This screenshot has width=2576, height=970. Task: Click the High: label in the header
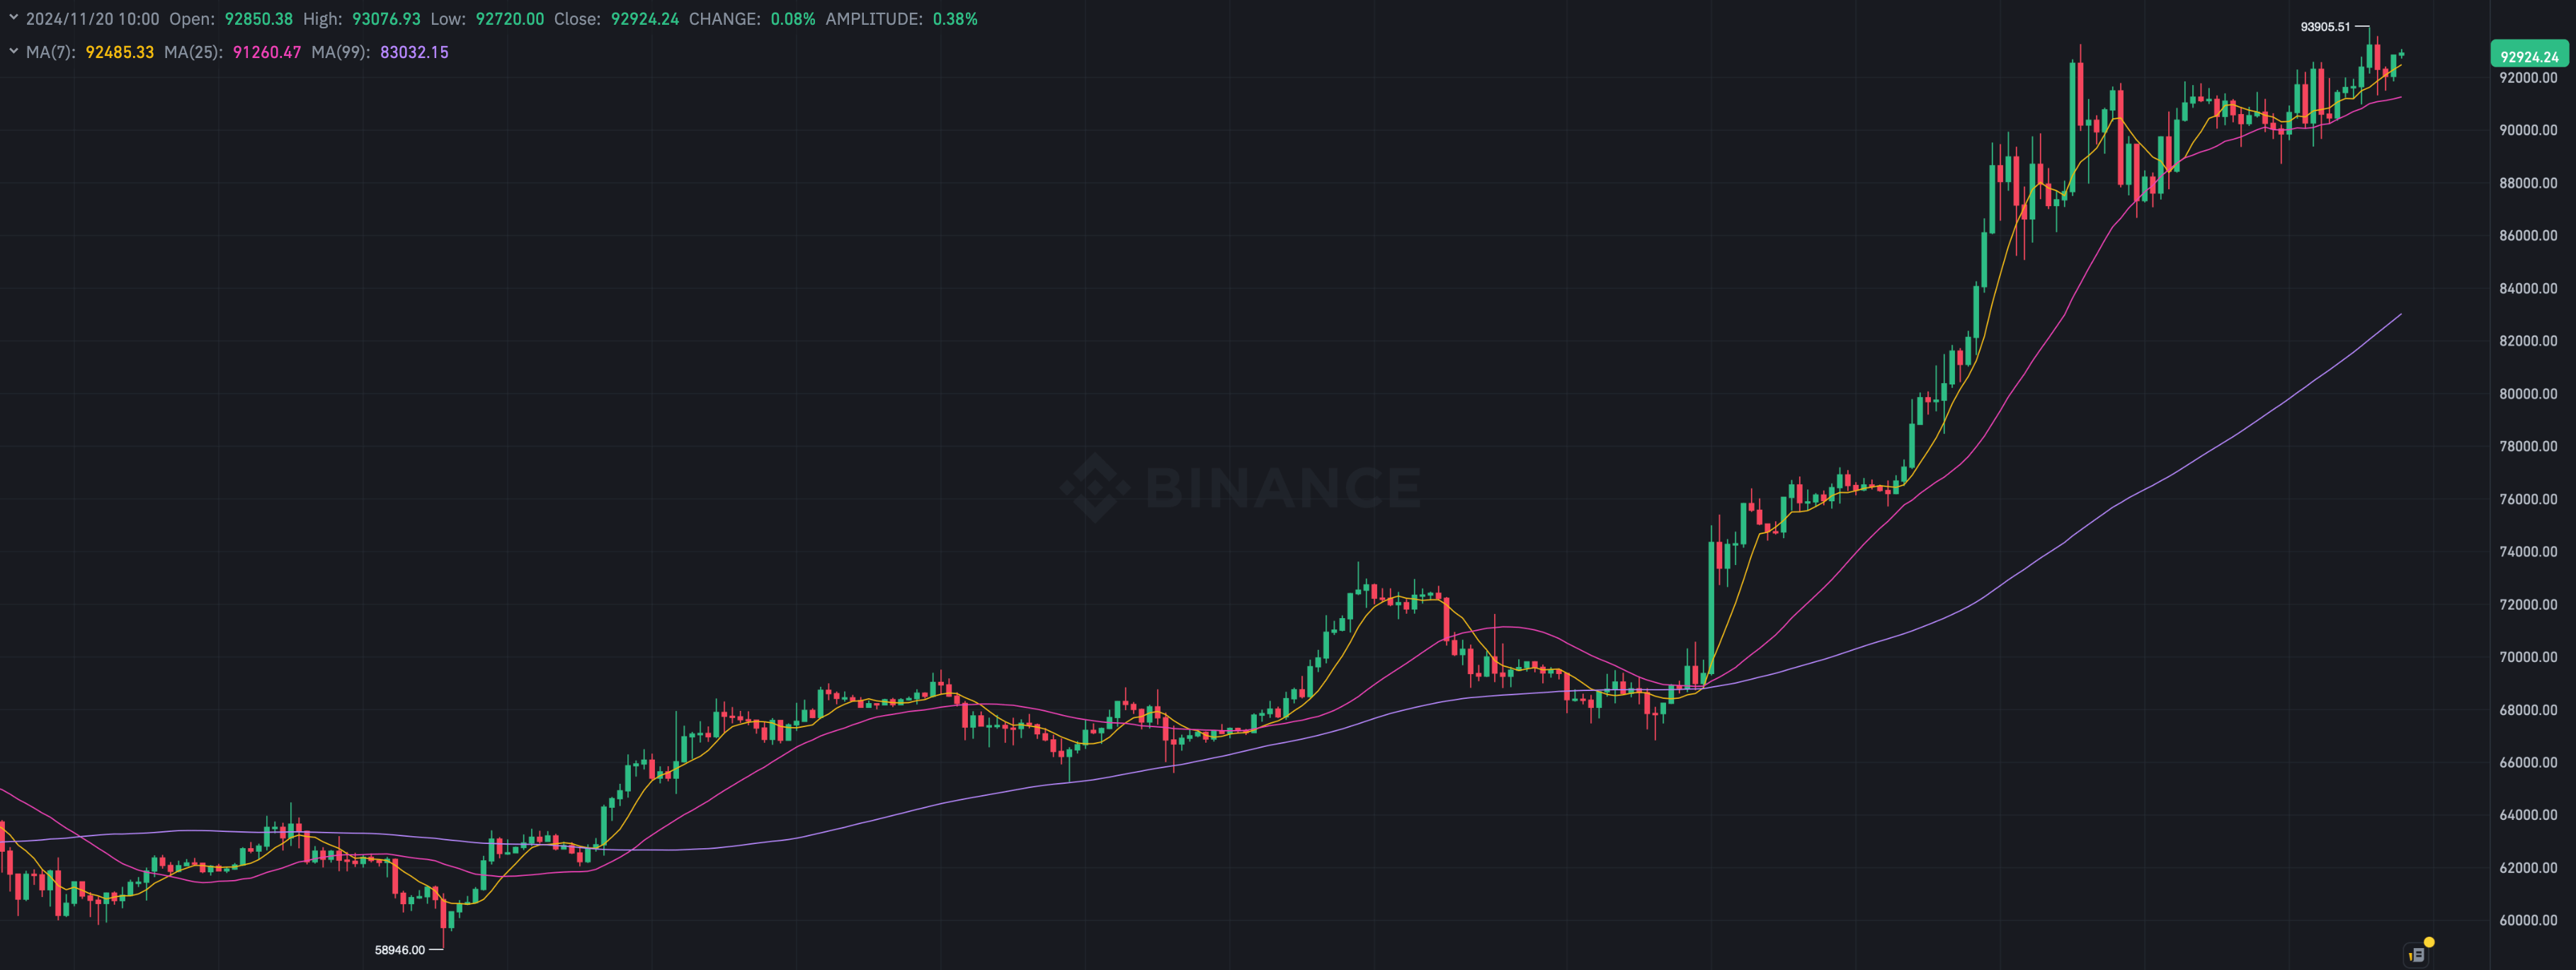322,19
